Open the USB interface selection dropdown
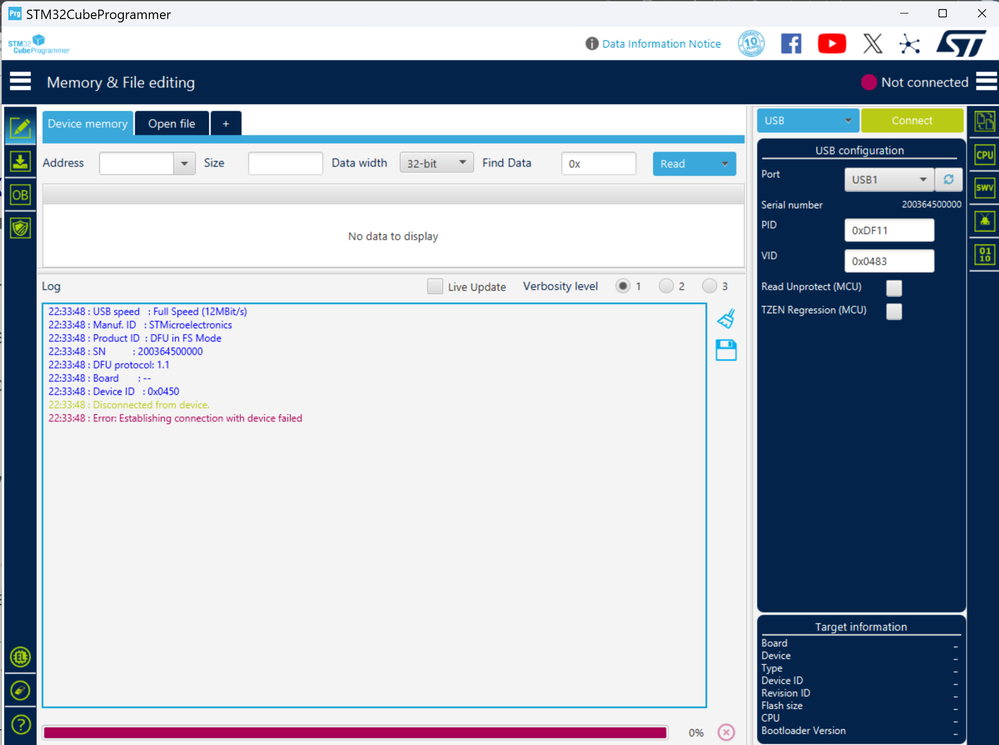The height and width of the screenshot is (745, 999). tap(808, 120)
